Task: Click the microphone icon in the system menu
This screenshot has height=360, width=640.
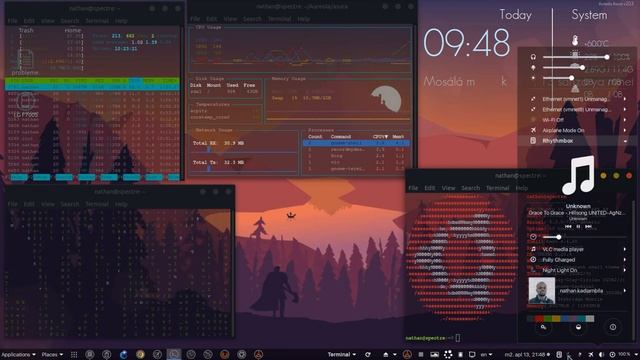Action: (x=533, y=67)
